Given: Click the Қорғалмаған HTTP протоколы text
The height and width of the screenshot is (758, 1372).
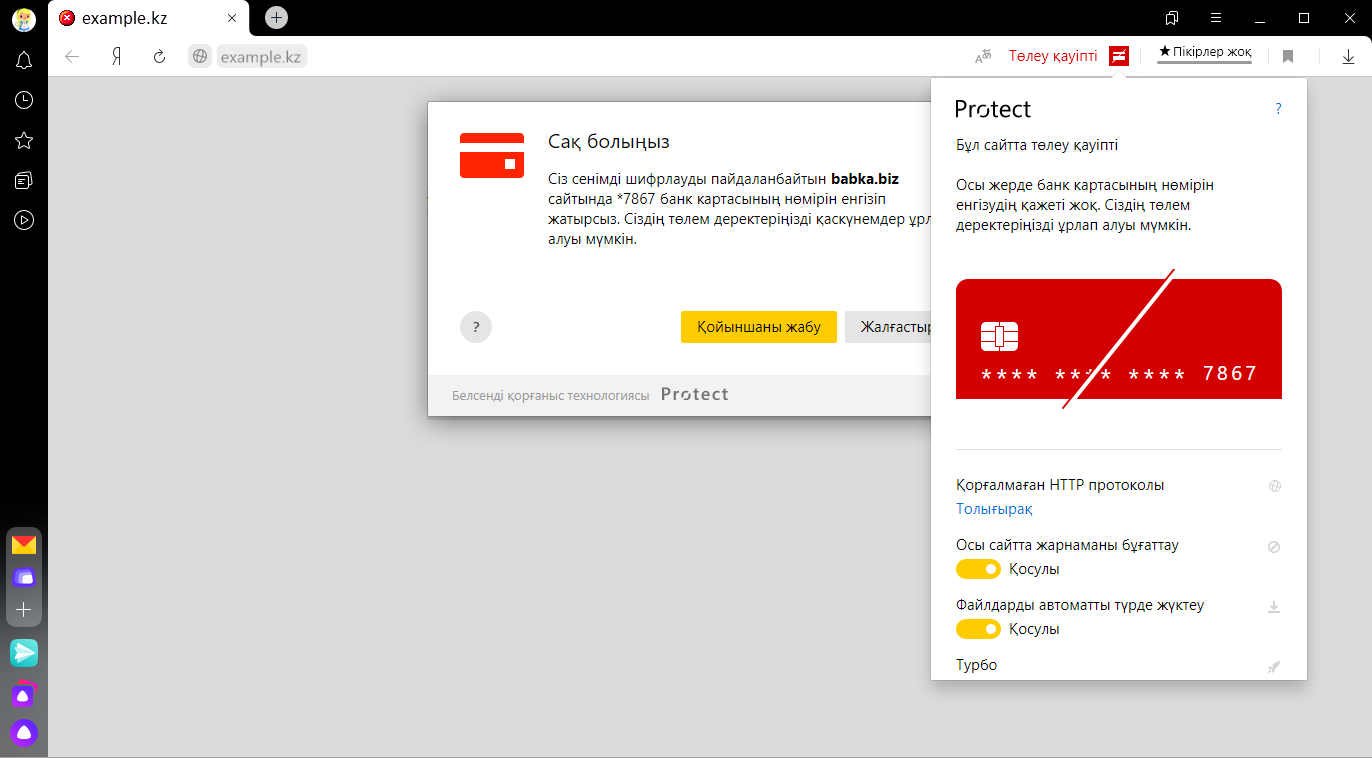Looking at the screenshot, I should tap(1060, 485).
